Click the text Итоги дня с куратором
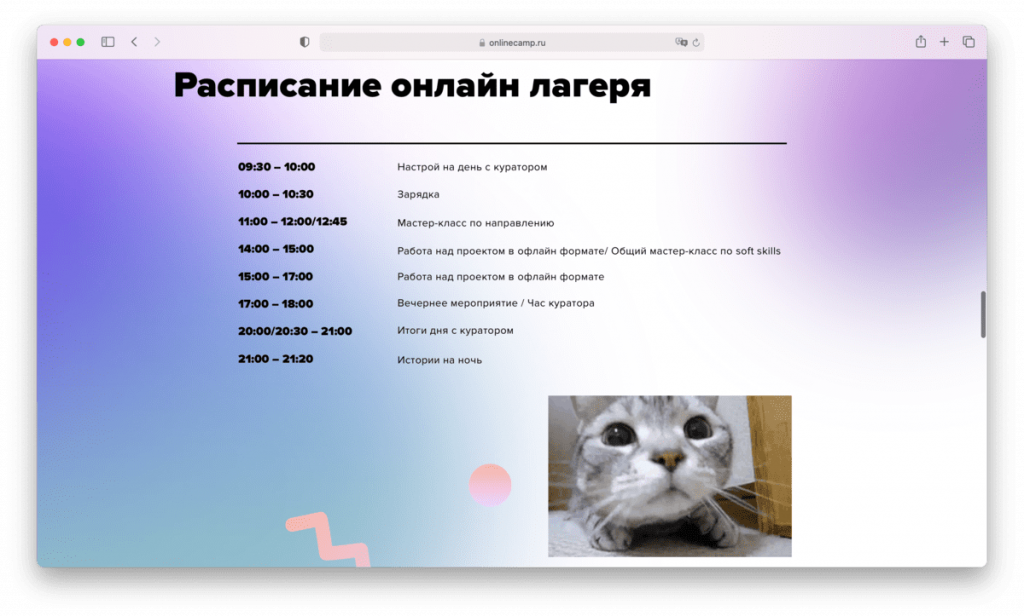This screenshot has width=1024, height=616. (455, 331)
